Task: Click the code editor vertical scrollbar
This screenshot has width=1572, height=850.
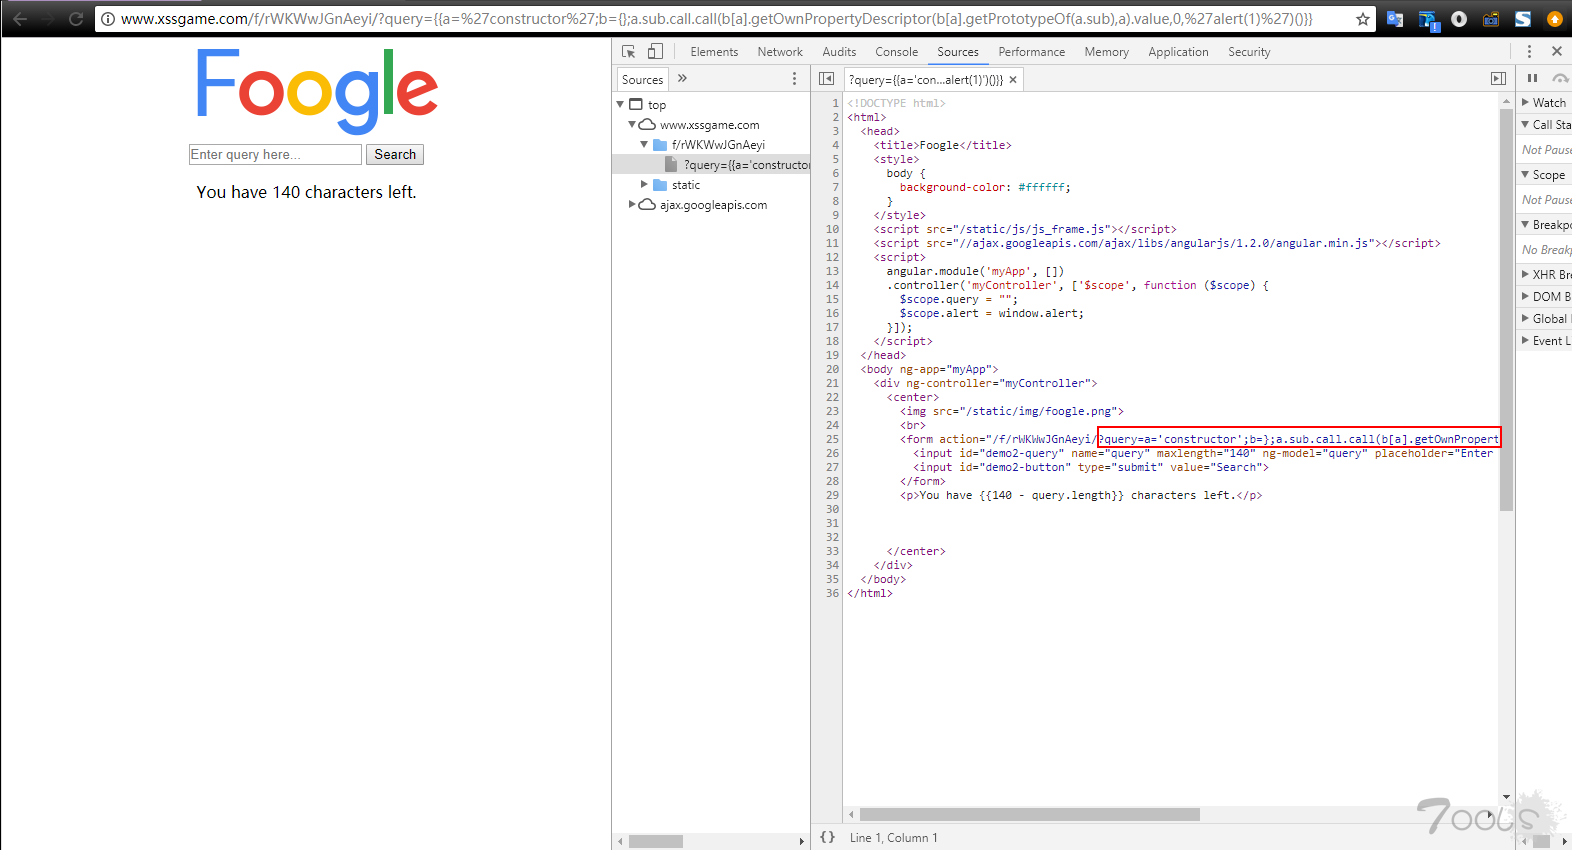Action: (1506, 310)
